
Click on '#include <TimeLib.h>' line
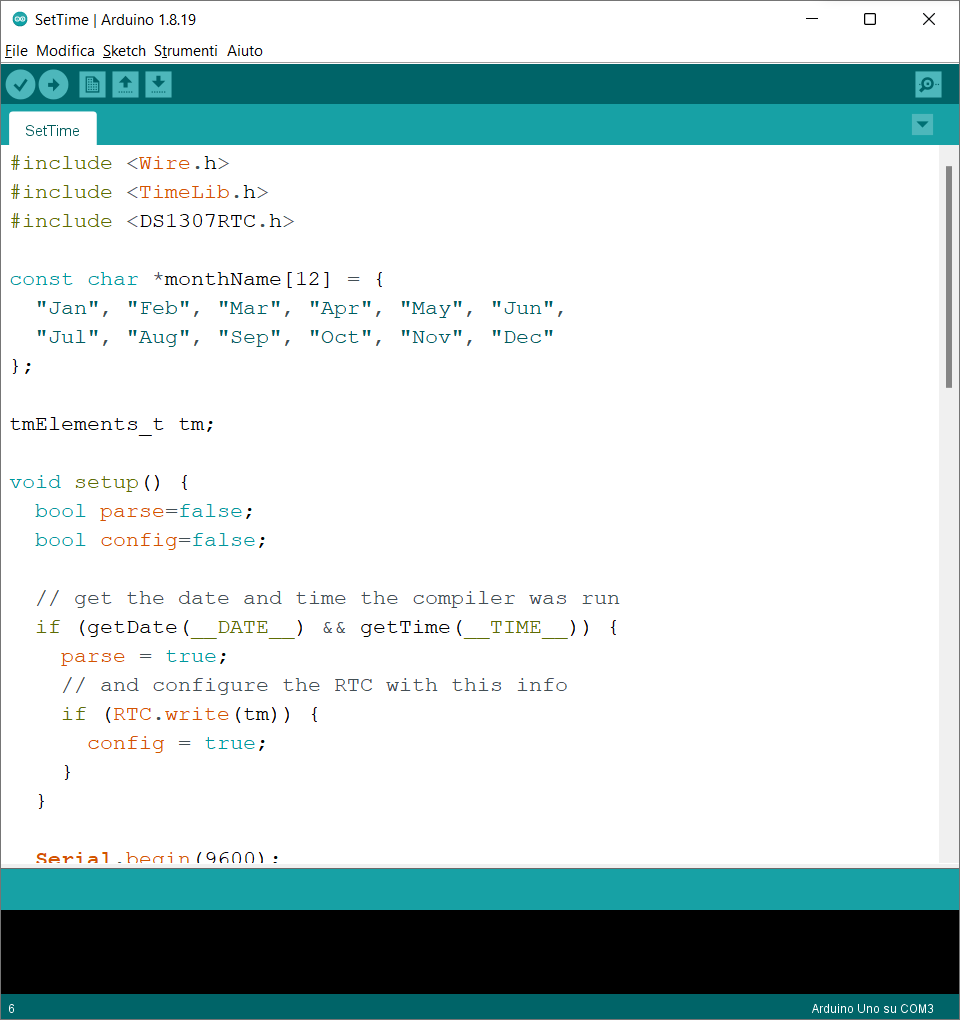139,193
